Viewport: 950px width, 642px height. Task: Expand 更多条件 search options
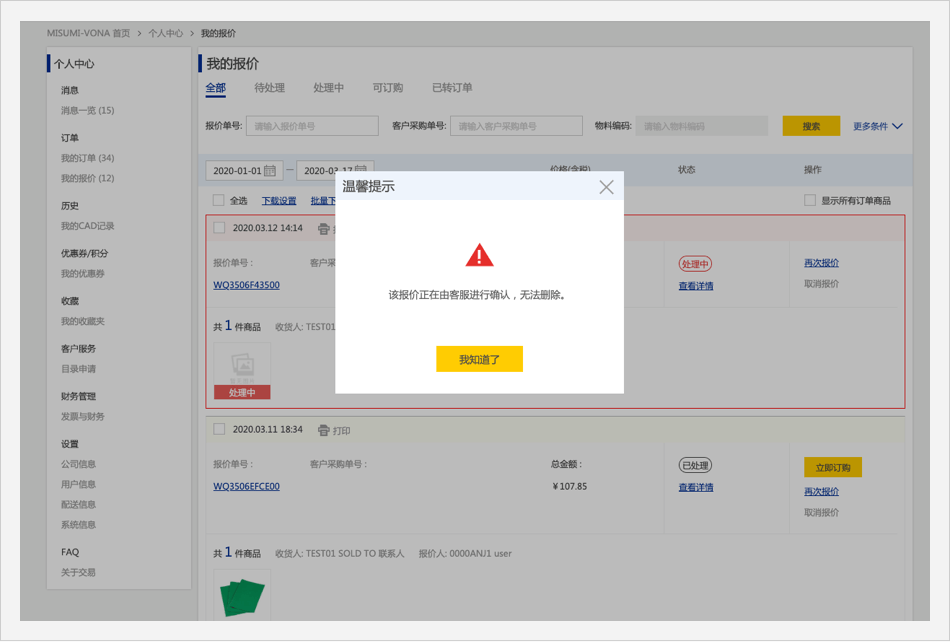(x=877, y=126)
